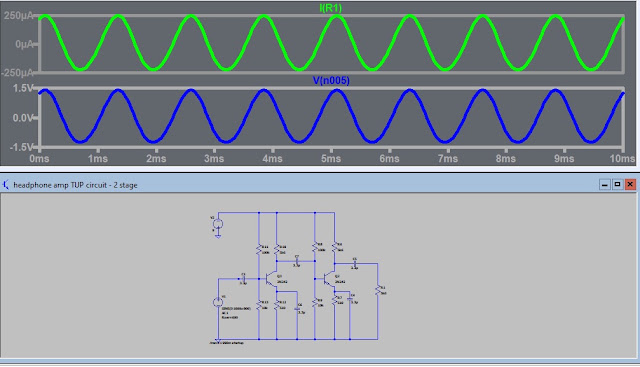Image resolution: width=640 pixels, height=367 pixels.
Task: Click the first-stage transistor Q1 symbol
Action: pyautogui.click(x=271, y=279)
